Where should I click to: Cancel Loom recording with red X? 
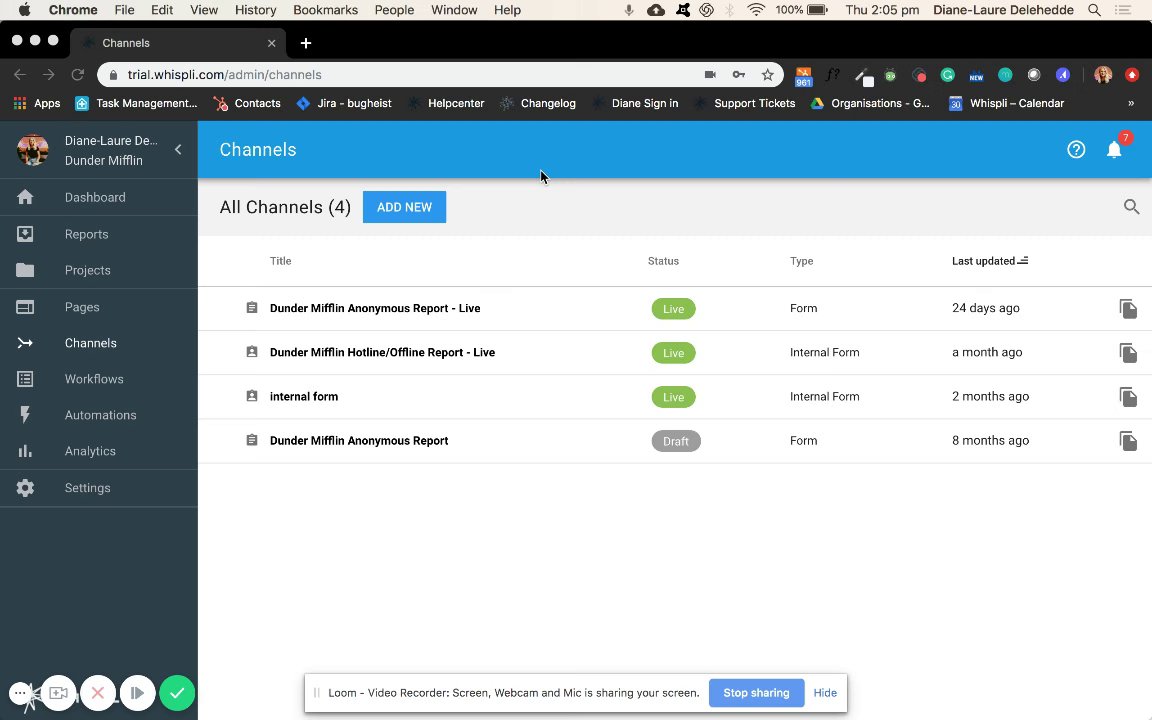[98, 693]
